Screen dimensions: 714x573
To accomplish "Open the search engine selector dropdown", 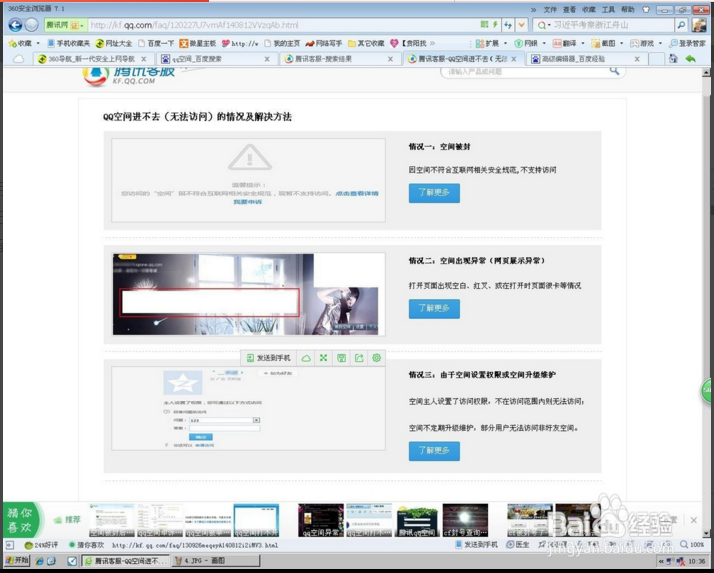I will (x=544, y=25).
